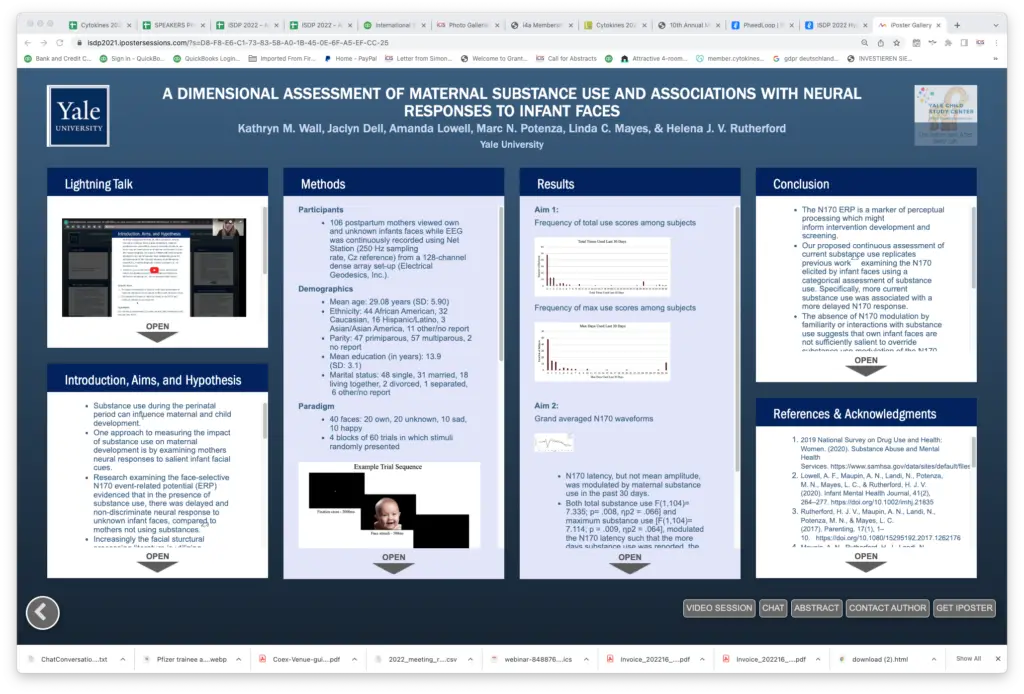The height and width of the screenshot is (694, 1024).
Task: Switch to the Photo Galleries browser tab
Action: (x=467, y=25)
